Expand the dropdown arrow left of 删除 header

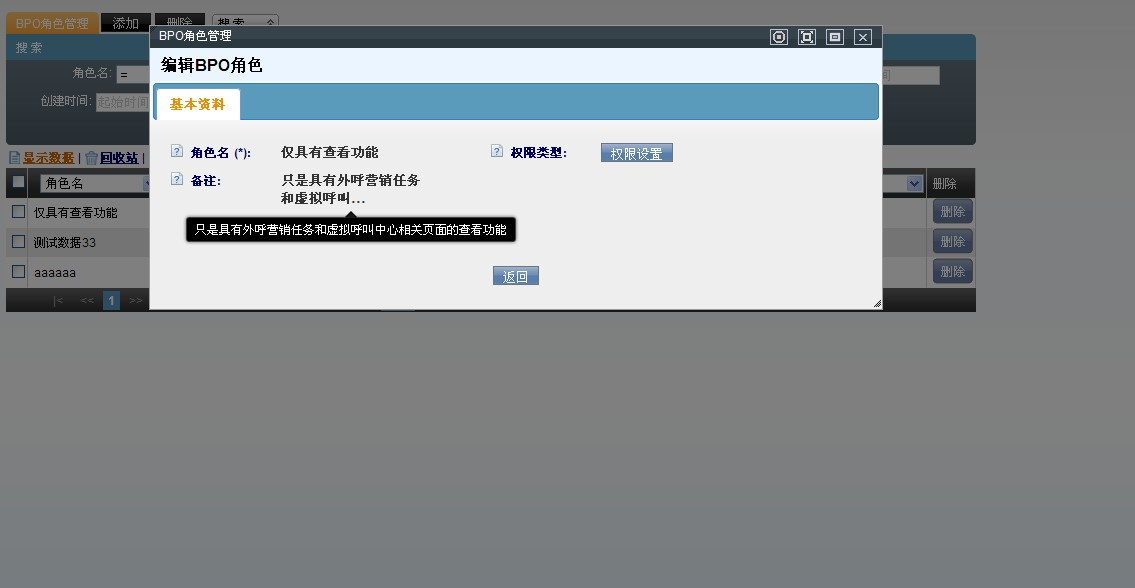[914, 184]
